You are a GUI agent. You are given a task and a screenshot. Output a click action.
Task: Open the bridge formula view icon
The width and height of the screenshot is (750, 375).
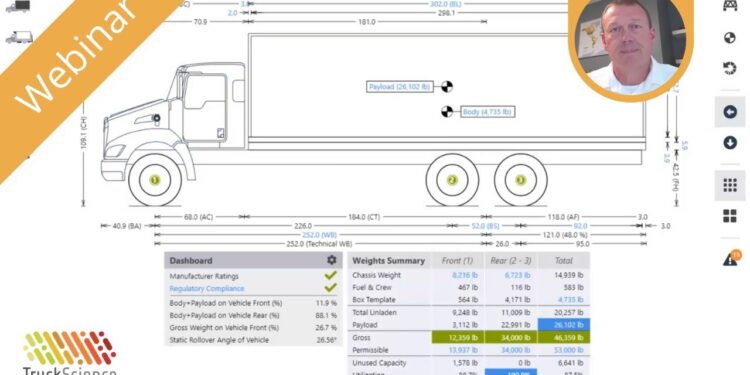pos(729,5)
